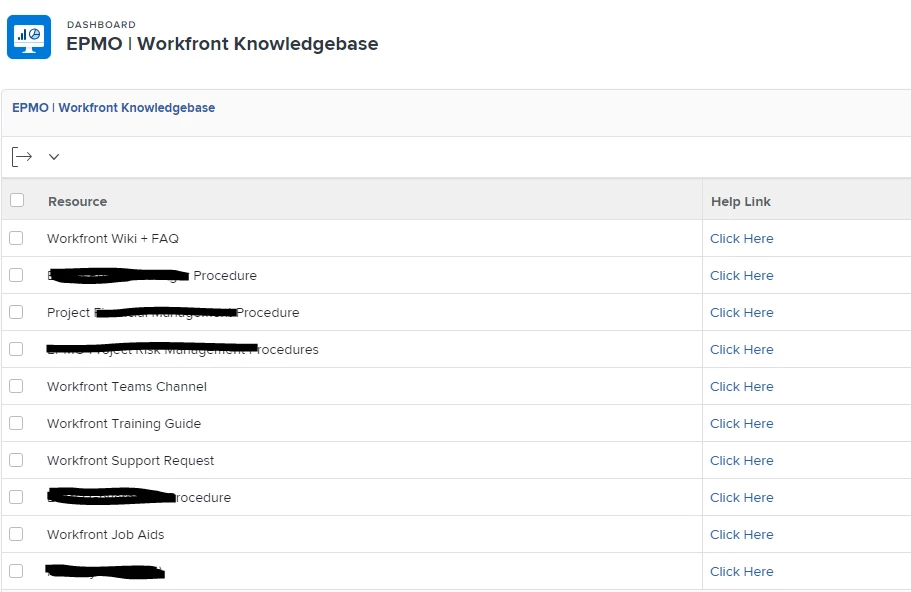
Task: Toggle the select-all checkbox in header
Action: click(x=17, y=200)
